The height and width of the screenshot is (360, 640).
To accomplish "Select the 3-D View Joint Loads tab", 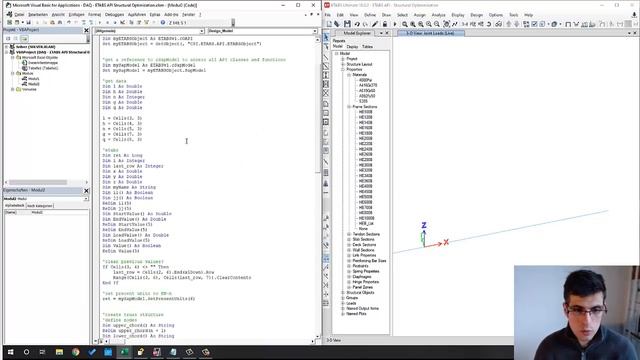I will click(430, 33).
